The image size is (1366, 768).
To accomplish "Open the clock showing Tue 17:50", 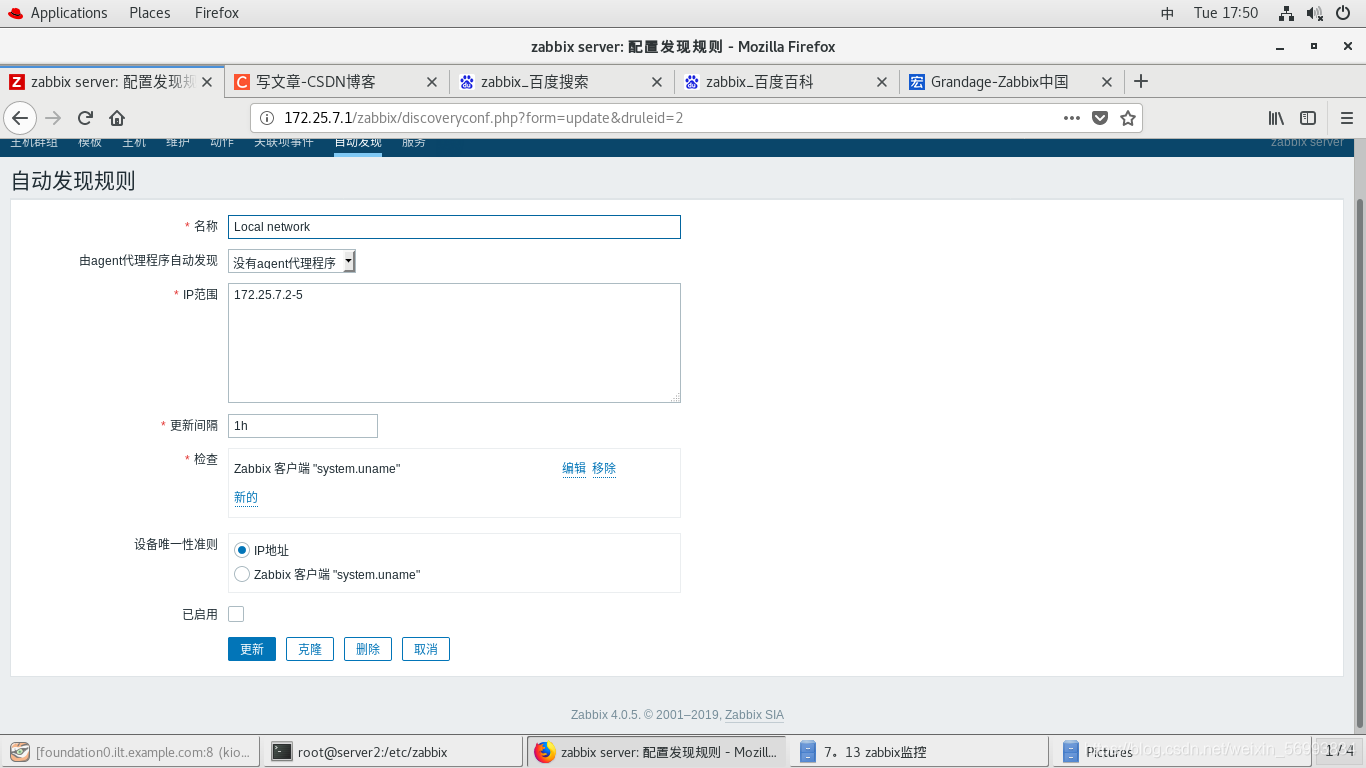I will coord(1226,13).
